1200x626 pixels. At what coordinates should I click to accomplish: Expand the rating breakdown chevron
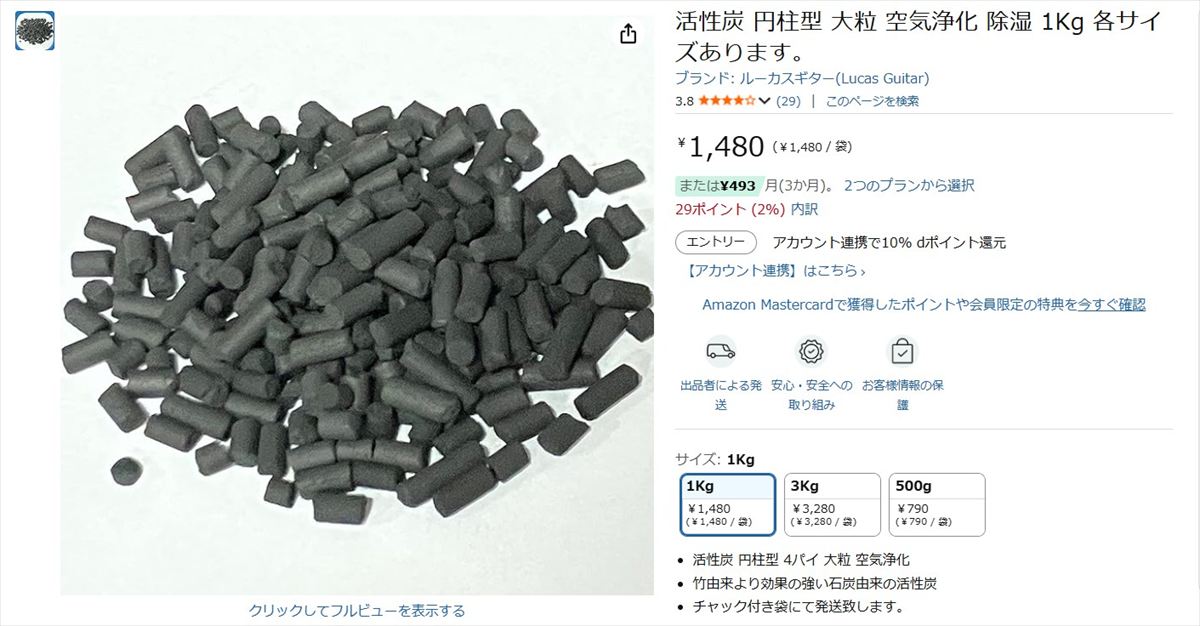[x=765, y=101]
